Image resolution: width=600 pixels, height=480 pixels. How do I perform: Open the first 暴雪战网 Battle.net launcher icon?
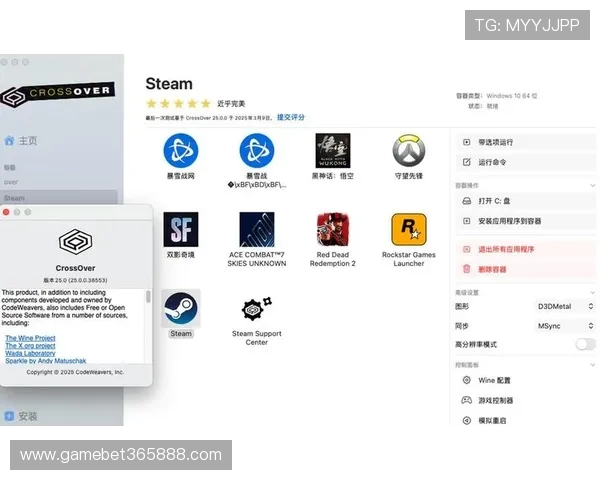(x=181, y=151)
